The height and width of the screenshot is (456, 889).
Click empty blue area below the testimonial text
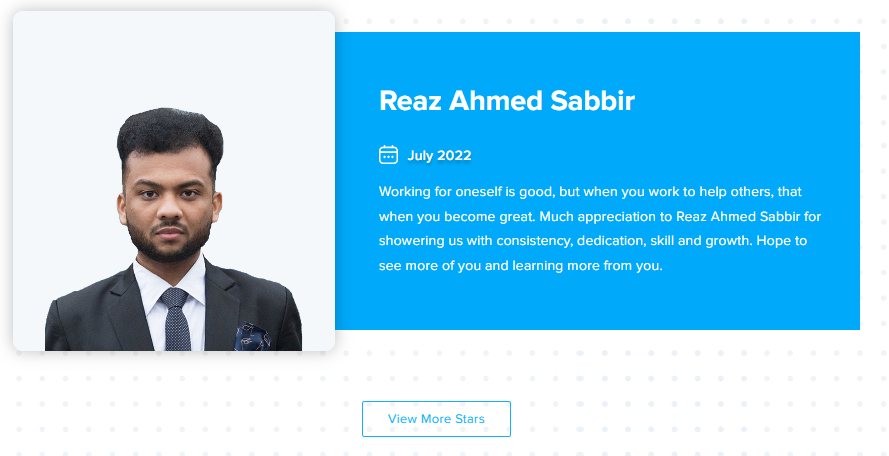pos(597,303)
